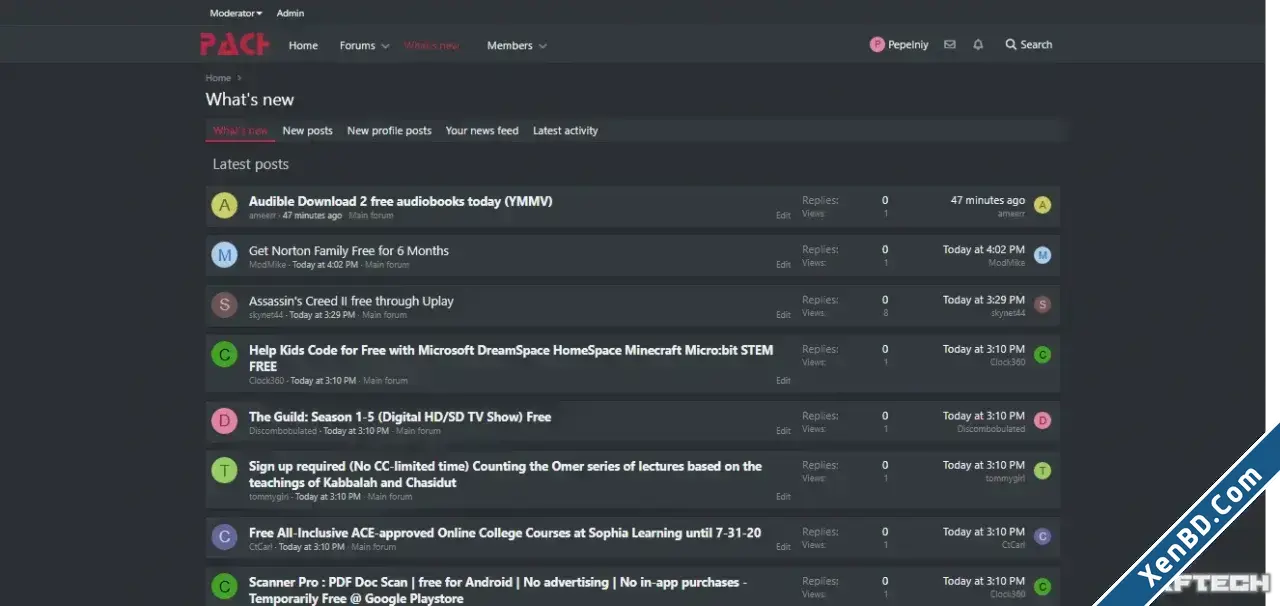The width and height of the screenshot is (1280, 606).
Task: Click the "Latest posts" section heading
Action: (x=251, y=164)
